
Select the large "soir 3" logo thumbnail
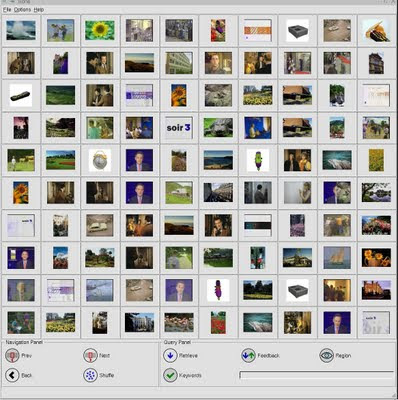tap(179, 128)
